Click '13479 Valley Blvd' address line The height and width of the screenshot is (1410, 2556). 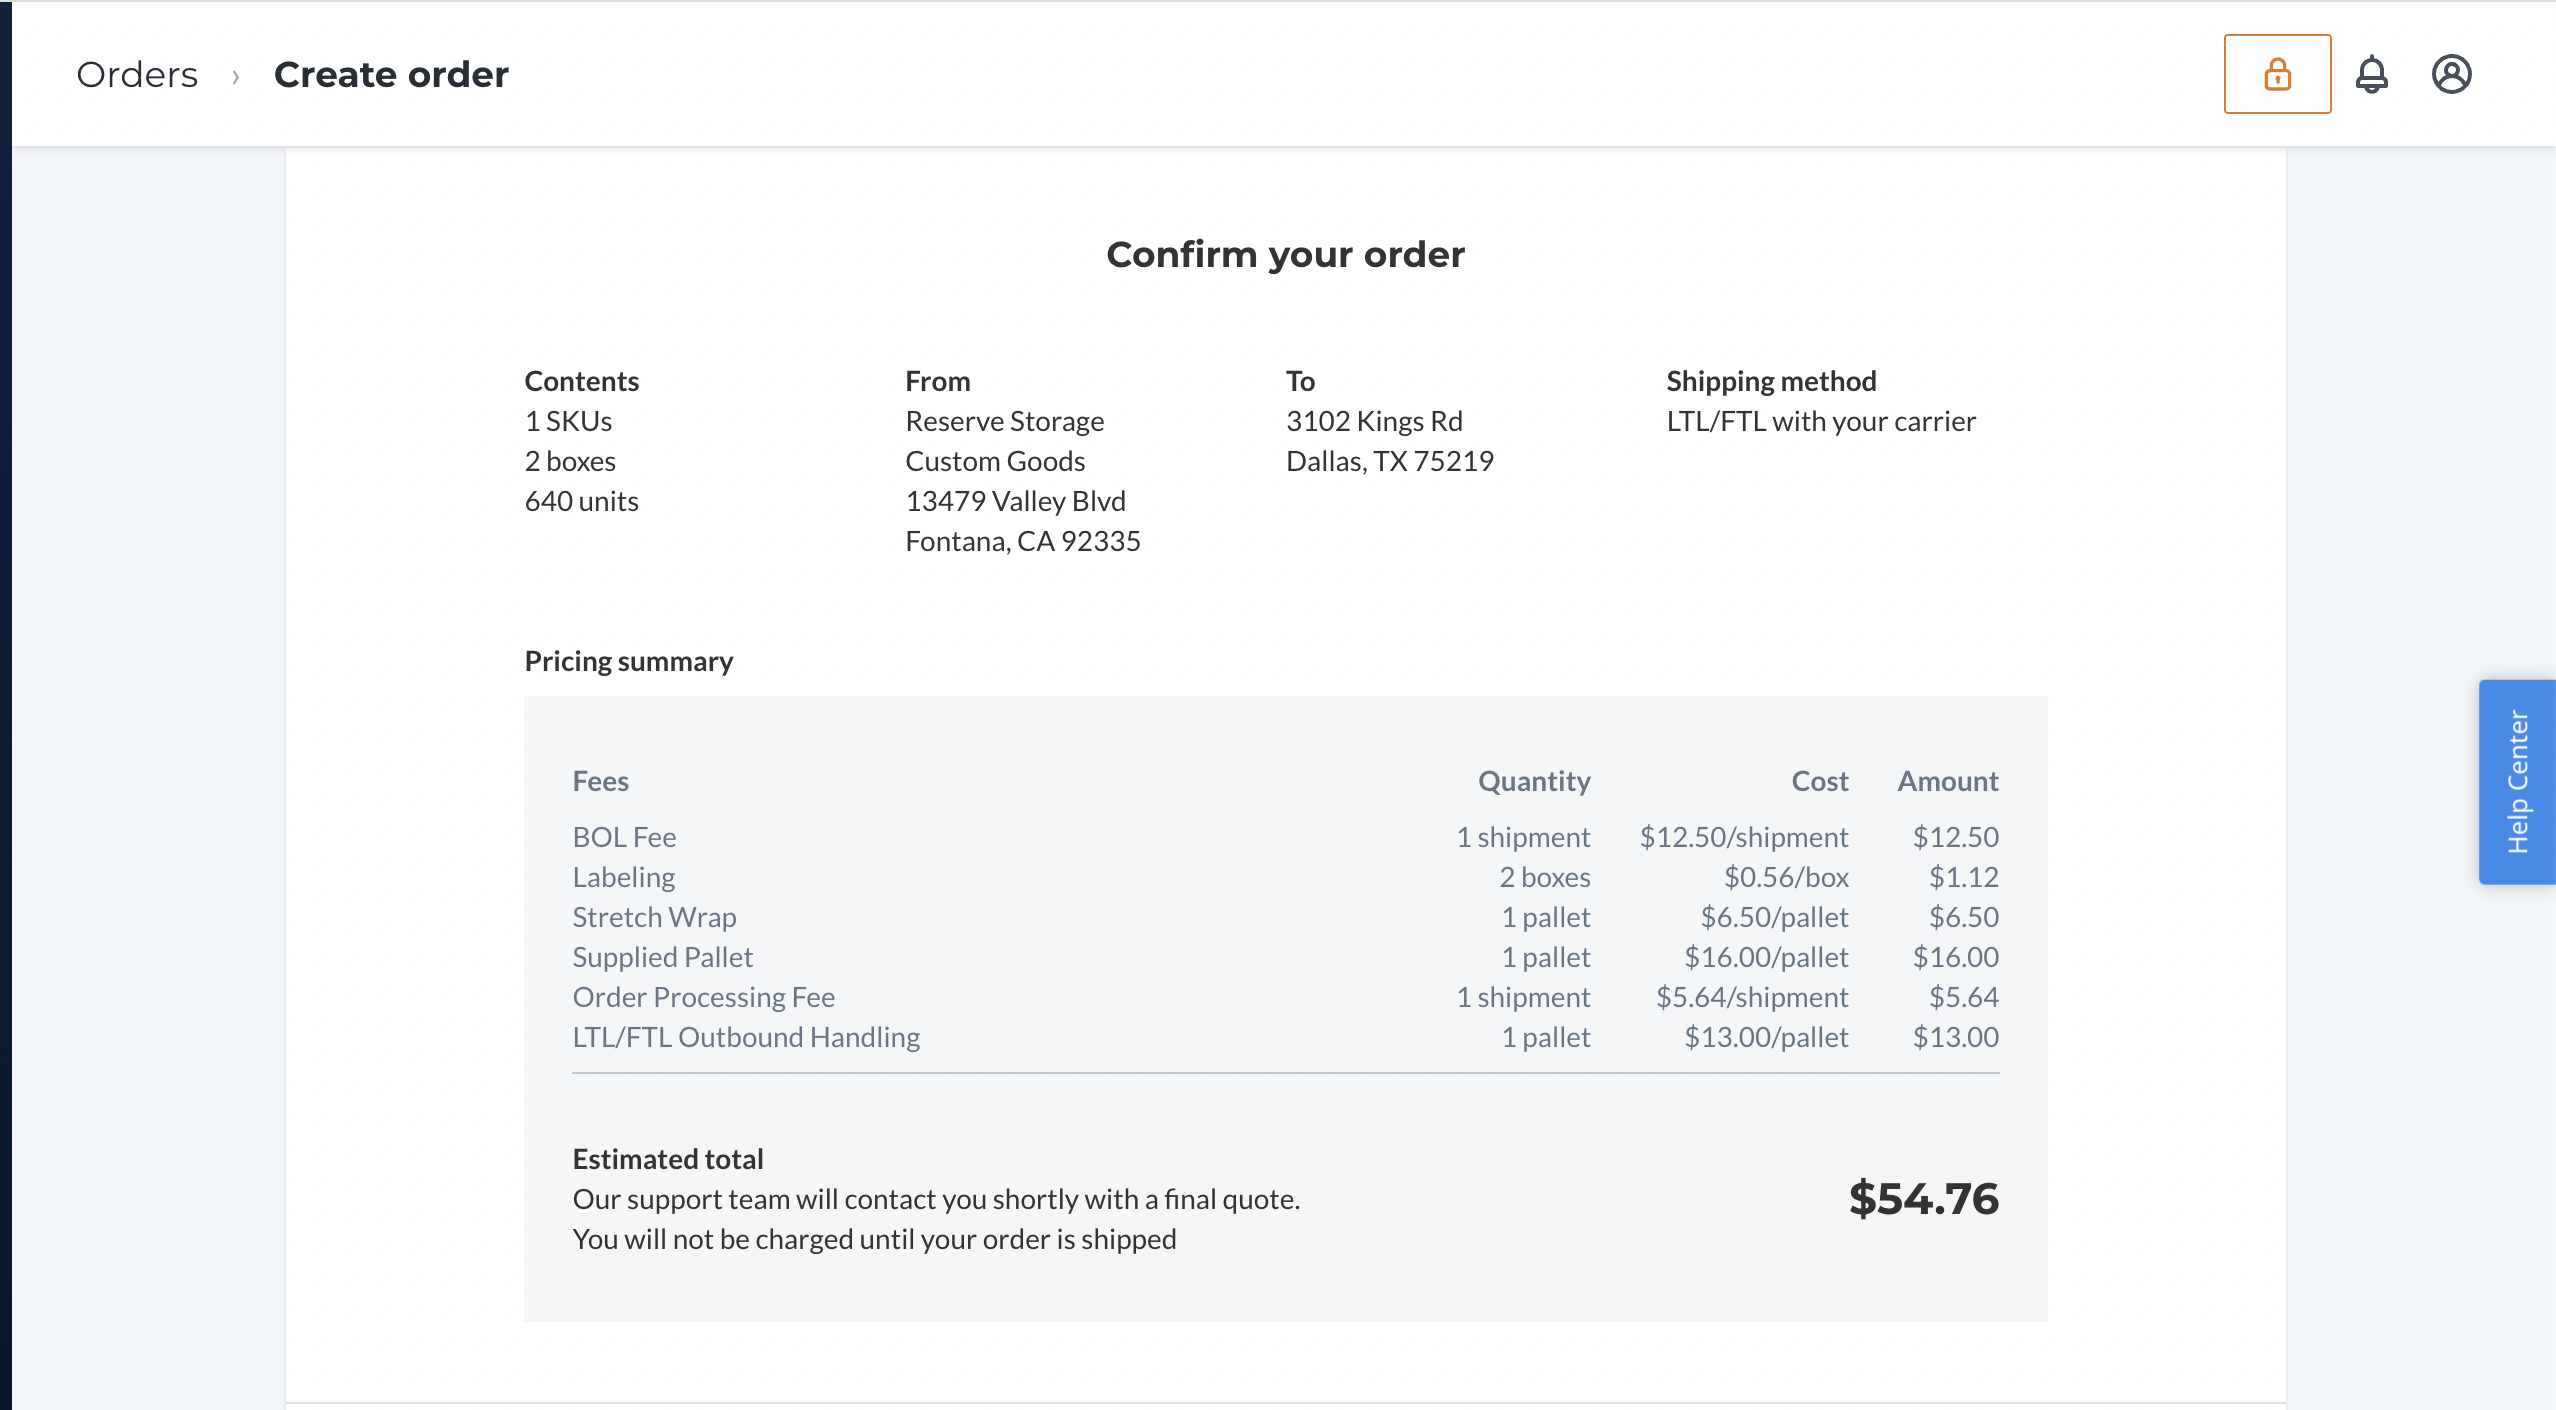(1015, 501)
